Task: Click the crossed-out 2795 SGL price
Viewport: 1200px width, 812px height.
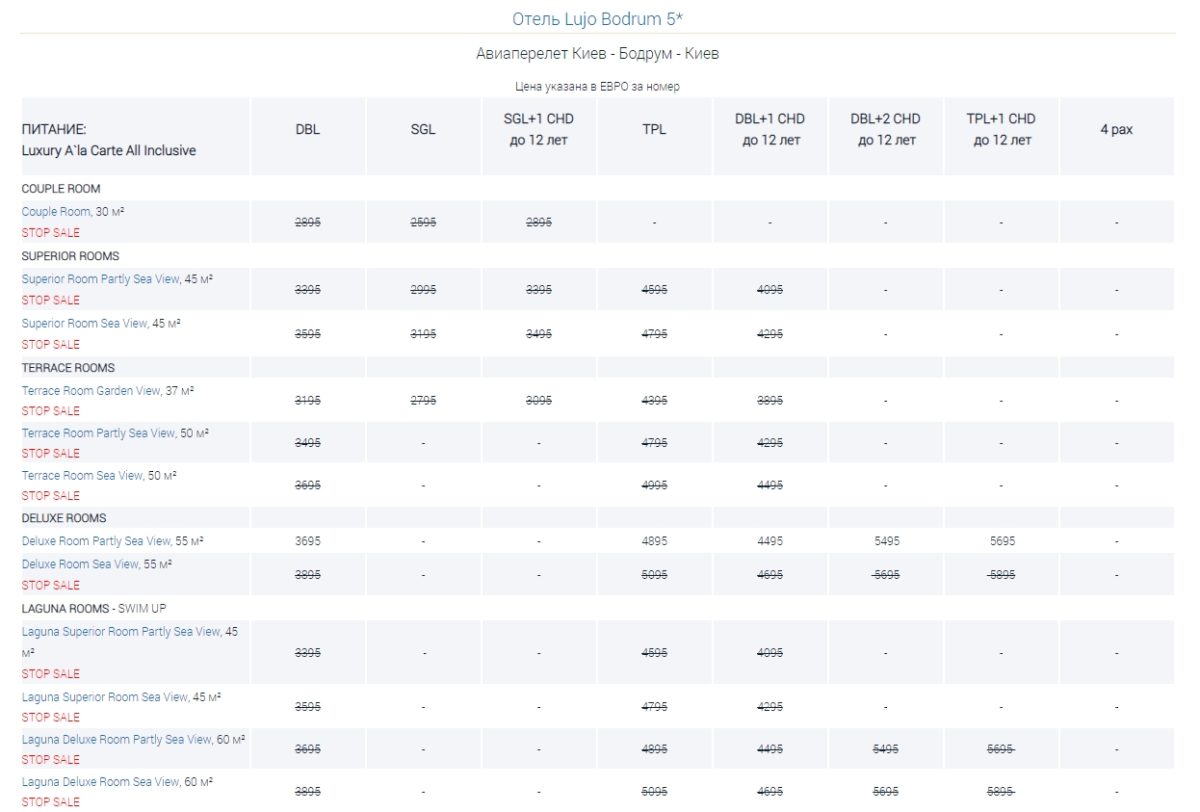Action: 423,401
